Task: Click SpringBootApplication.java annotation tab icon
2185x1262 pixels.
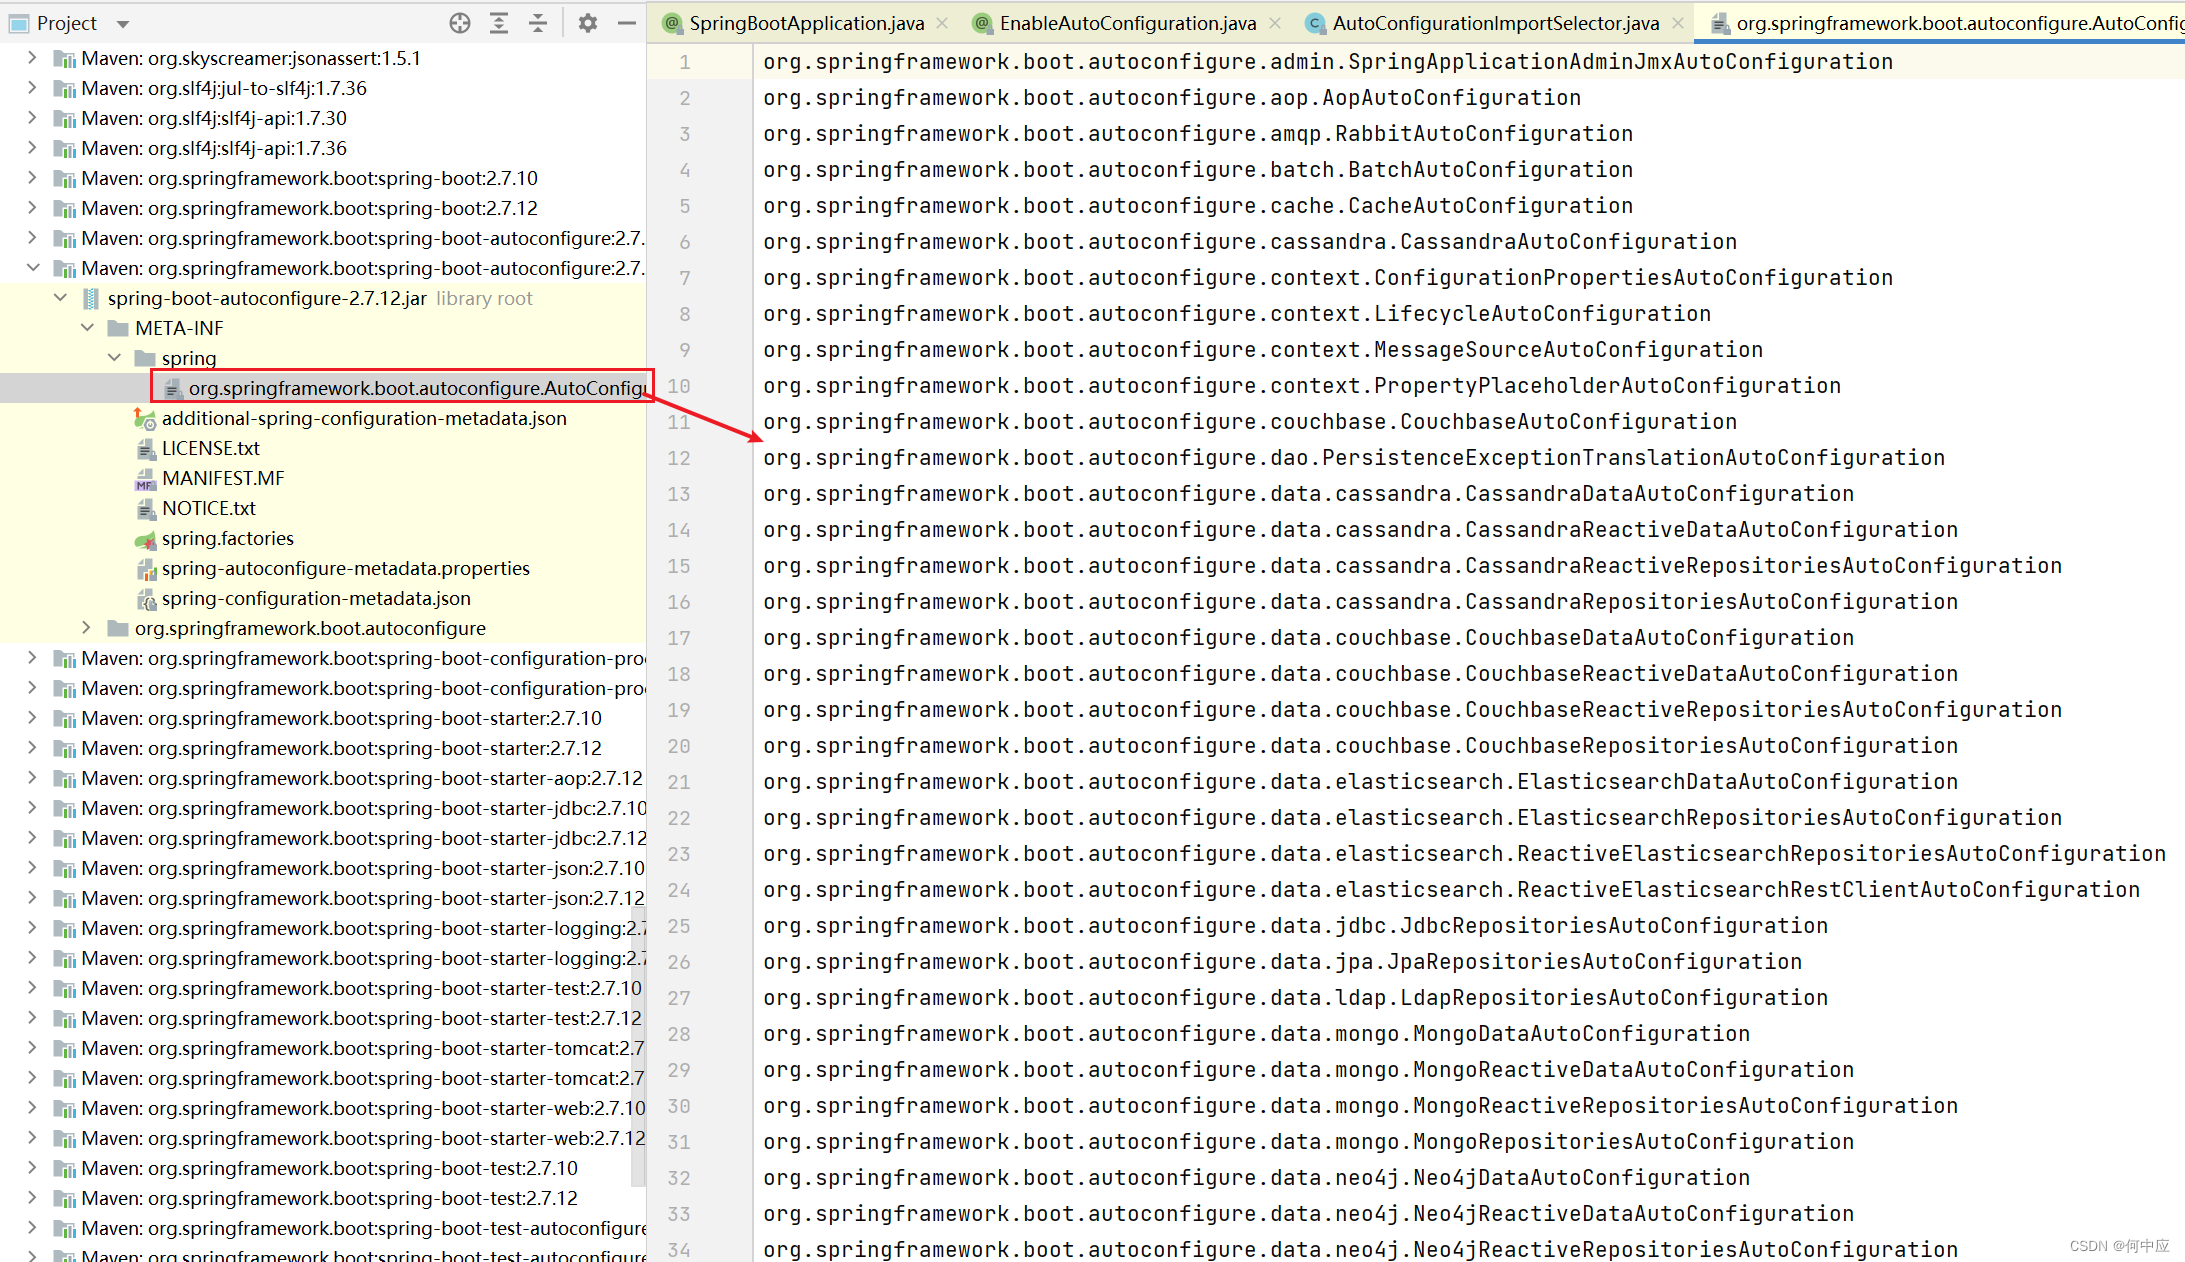Action: [673, 23]
